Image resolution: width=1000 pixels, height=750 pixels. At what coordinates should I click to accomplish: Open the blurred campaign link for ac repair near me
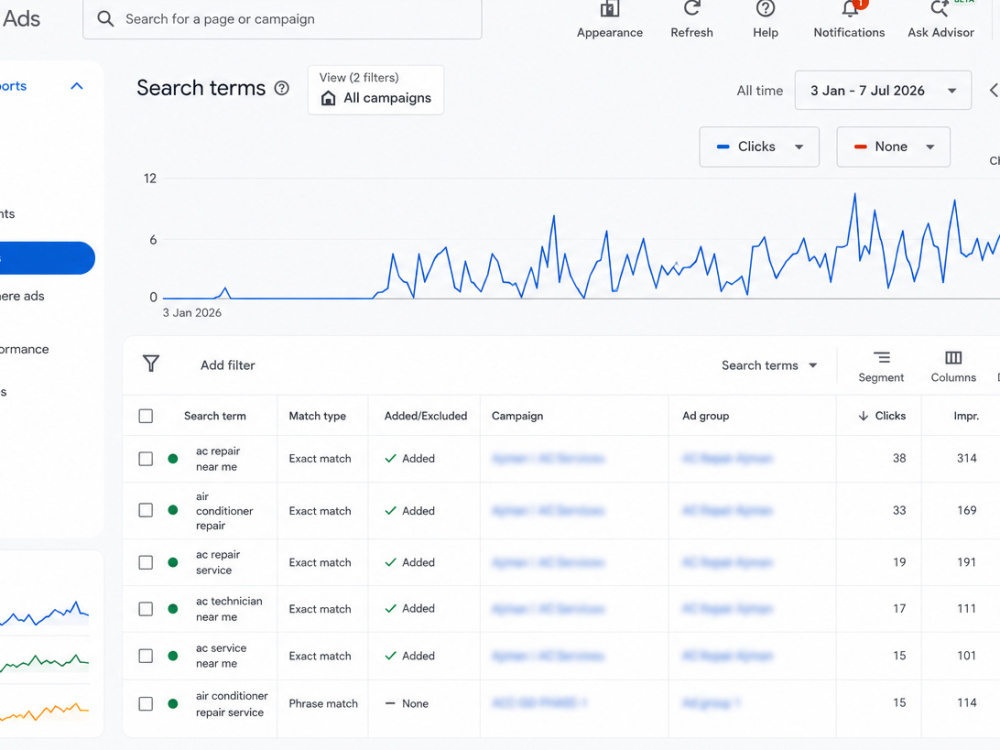point(548,459)
